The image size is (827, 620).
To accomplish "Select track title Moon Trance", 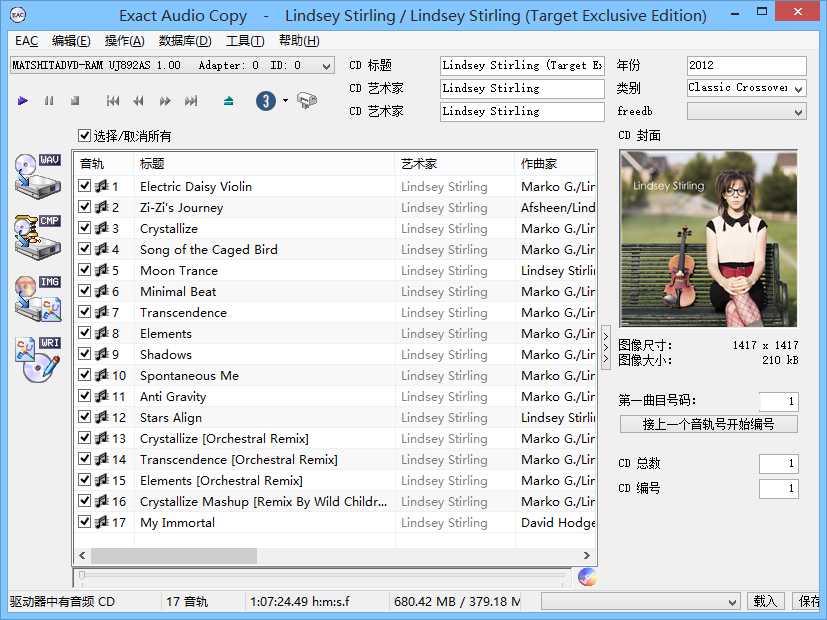I will pyautogui.click(x=179, y=270).
